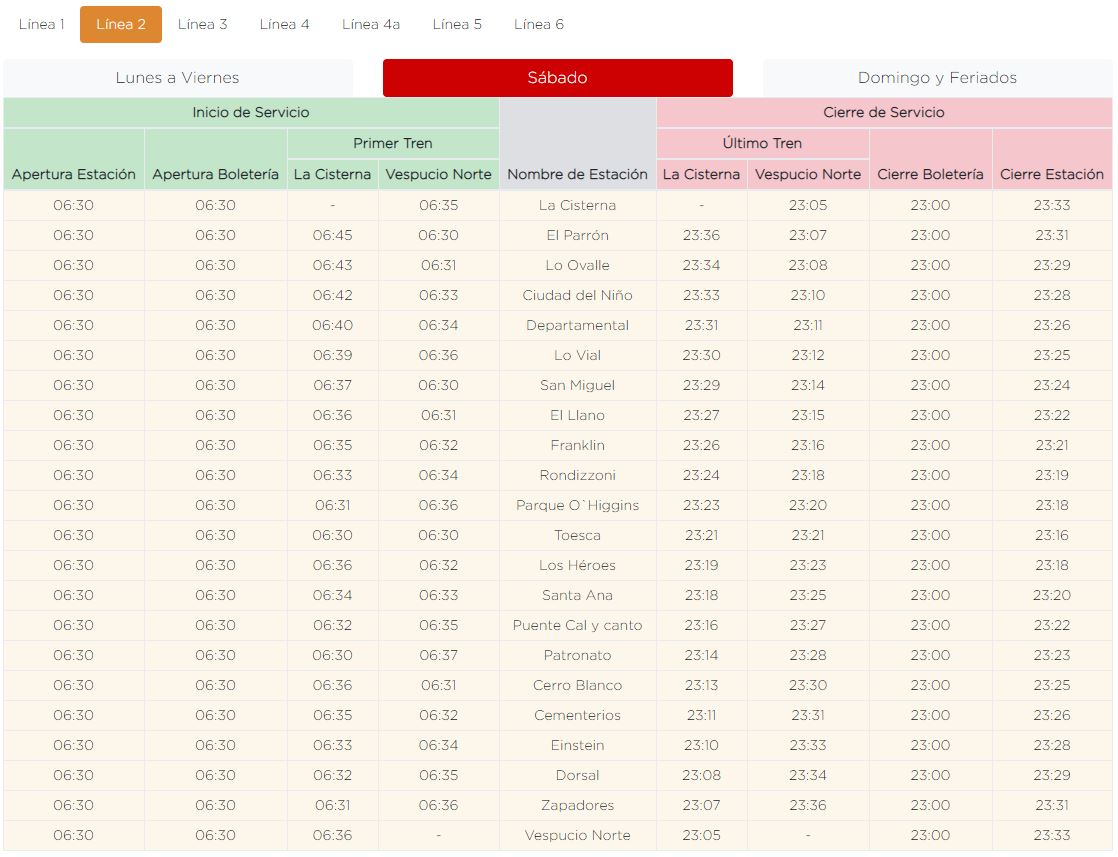This screenshot has width=1118, height=857.
Task: Click 06:36 first train for Vespucio Norte row
Action: click(332, 835)
